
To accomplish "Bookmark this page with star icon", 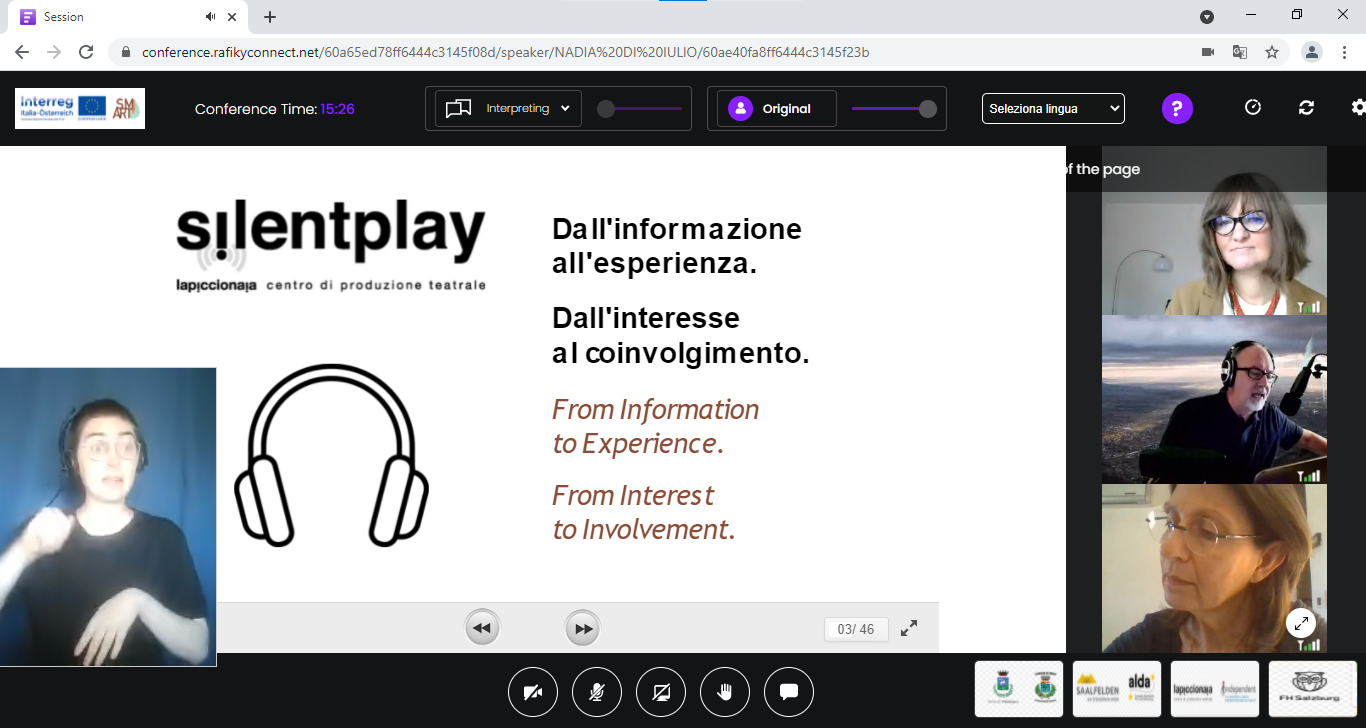I will tap(1272, 52).
